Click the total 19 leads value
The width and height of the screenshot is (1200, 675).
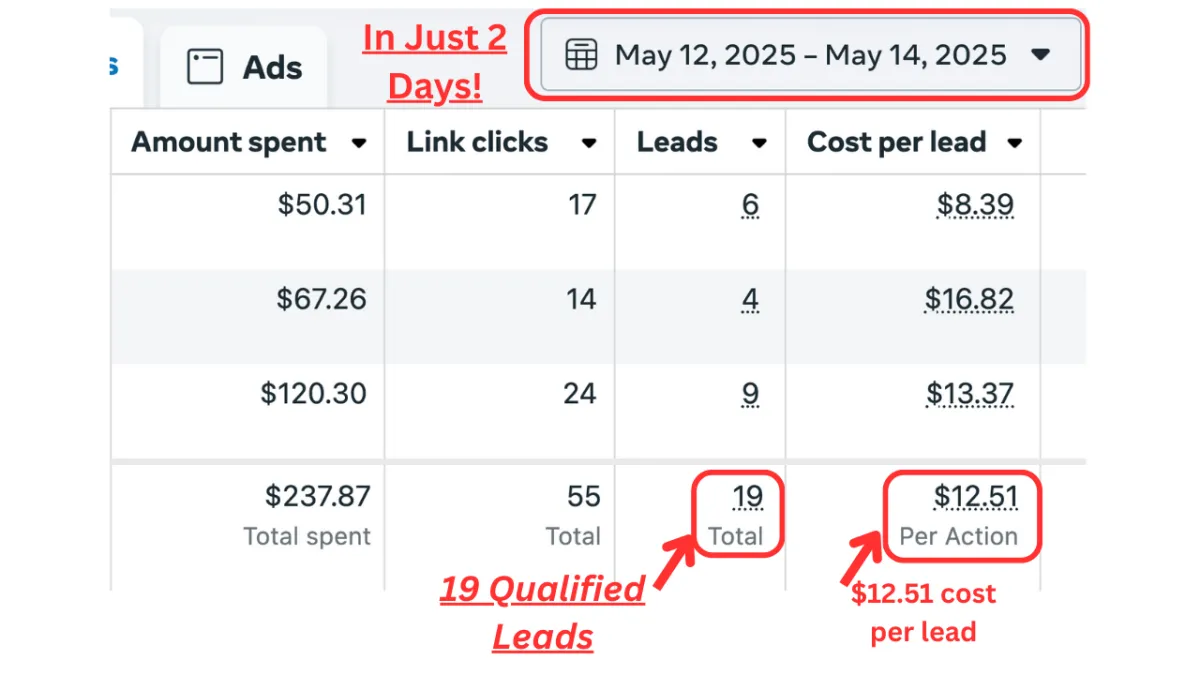click(x=748, y=496)
